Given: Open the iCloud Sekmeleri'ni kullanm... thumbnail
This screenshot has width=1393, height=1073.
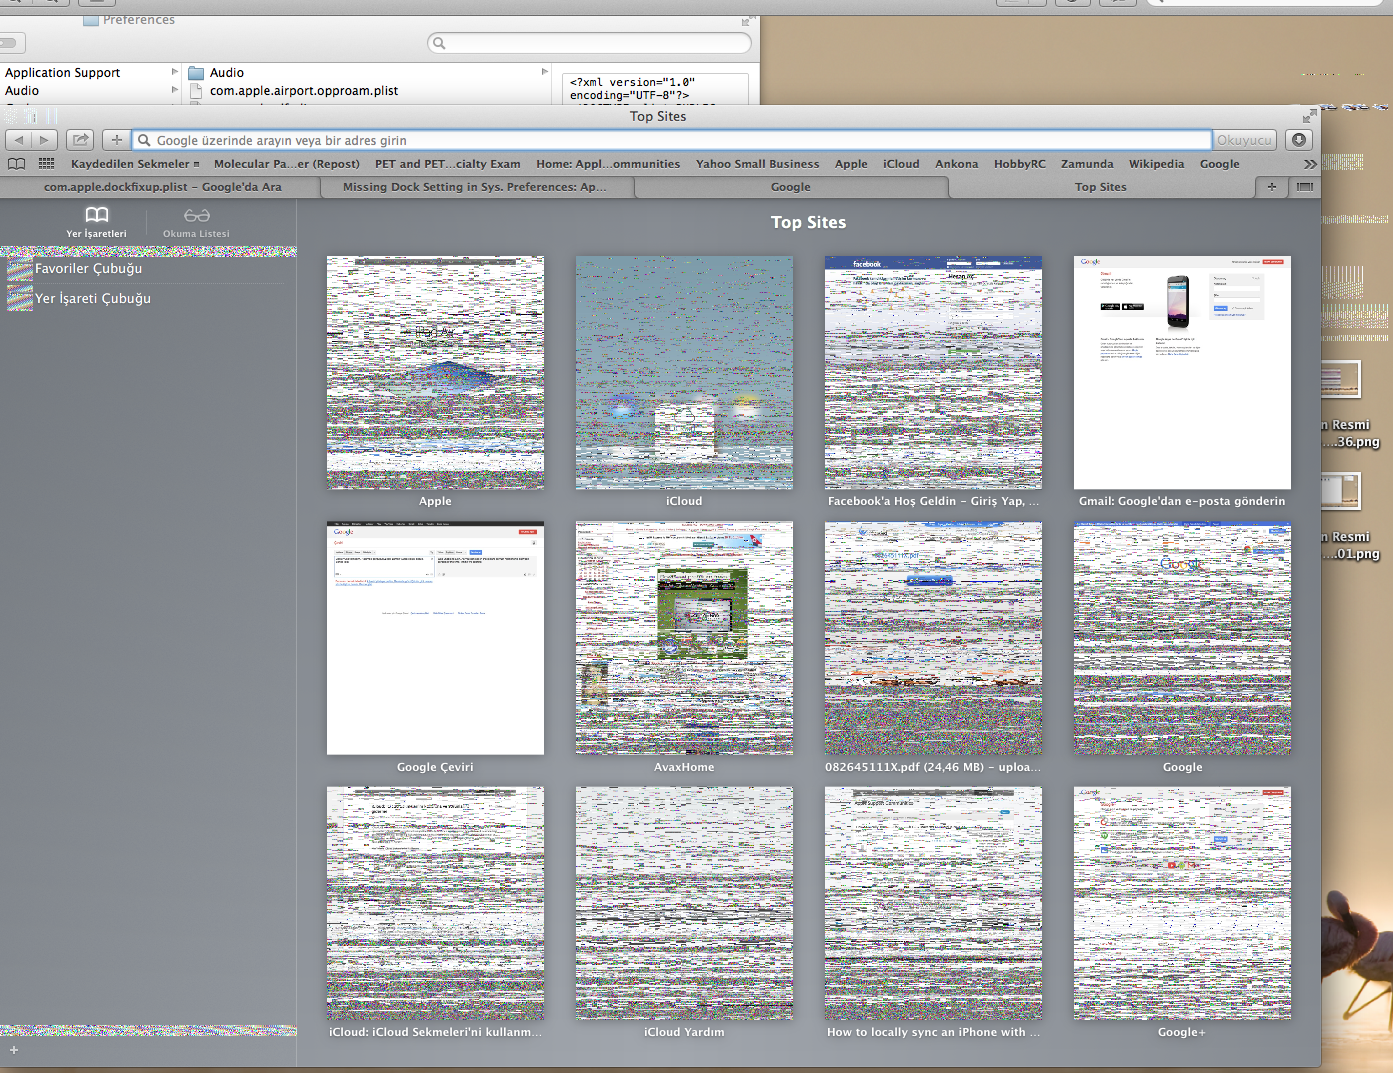Looking at the screenshot, I should point(435,903).
